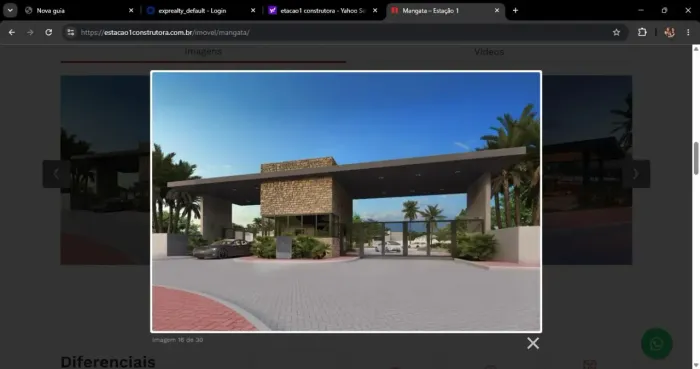Screen dimensions: 700x369
Task: Close the image lightbox with the X icon
Action: pos(533,343)
